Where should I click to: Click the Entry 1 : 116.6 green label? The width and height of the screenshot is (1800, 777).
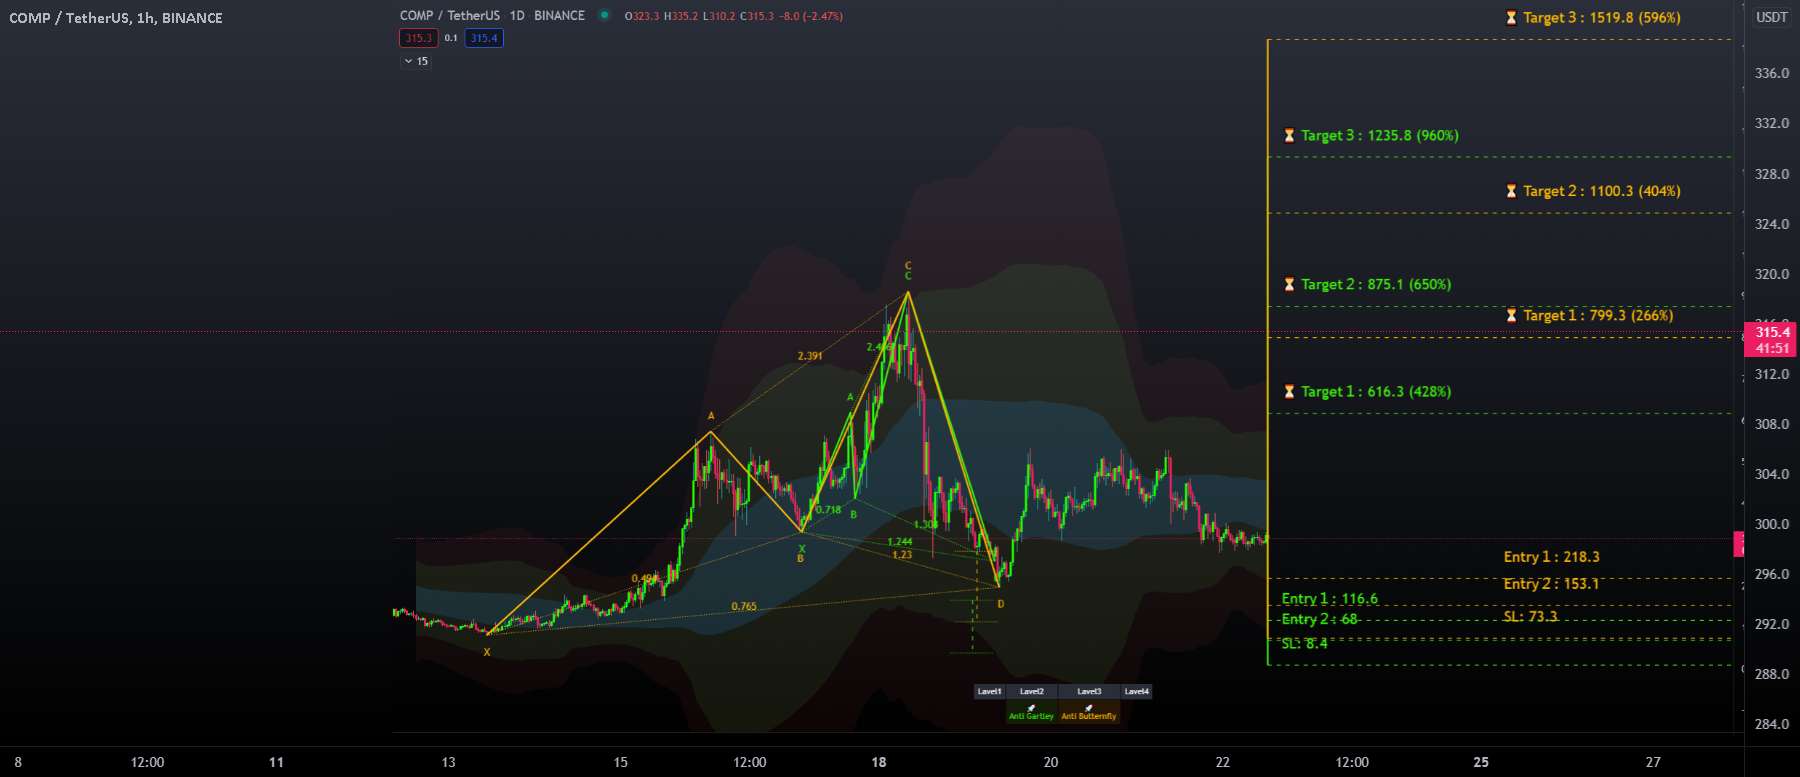pos(1329,599)
